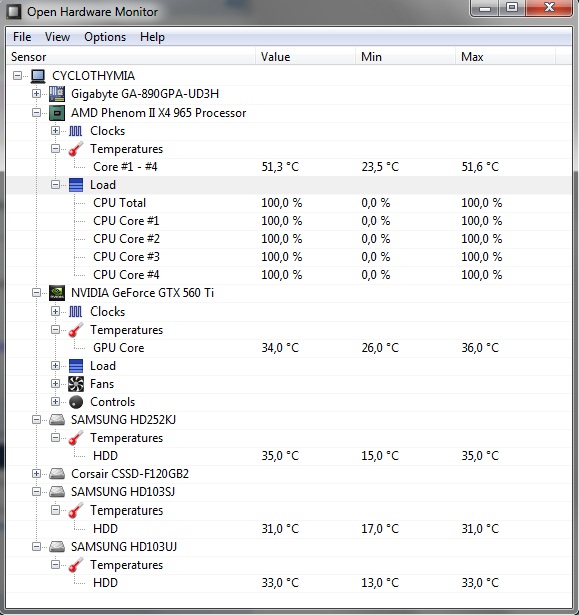Open the View menu

coord(57,37)
